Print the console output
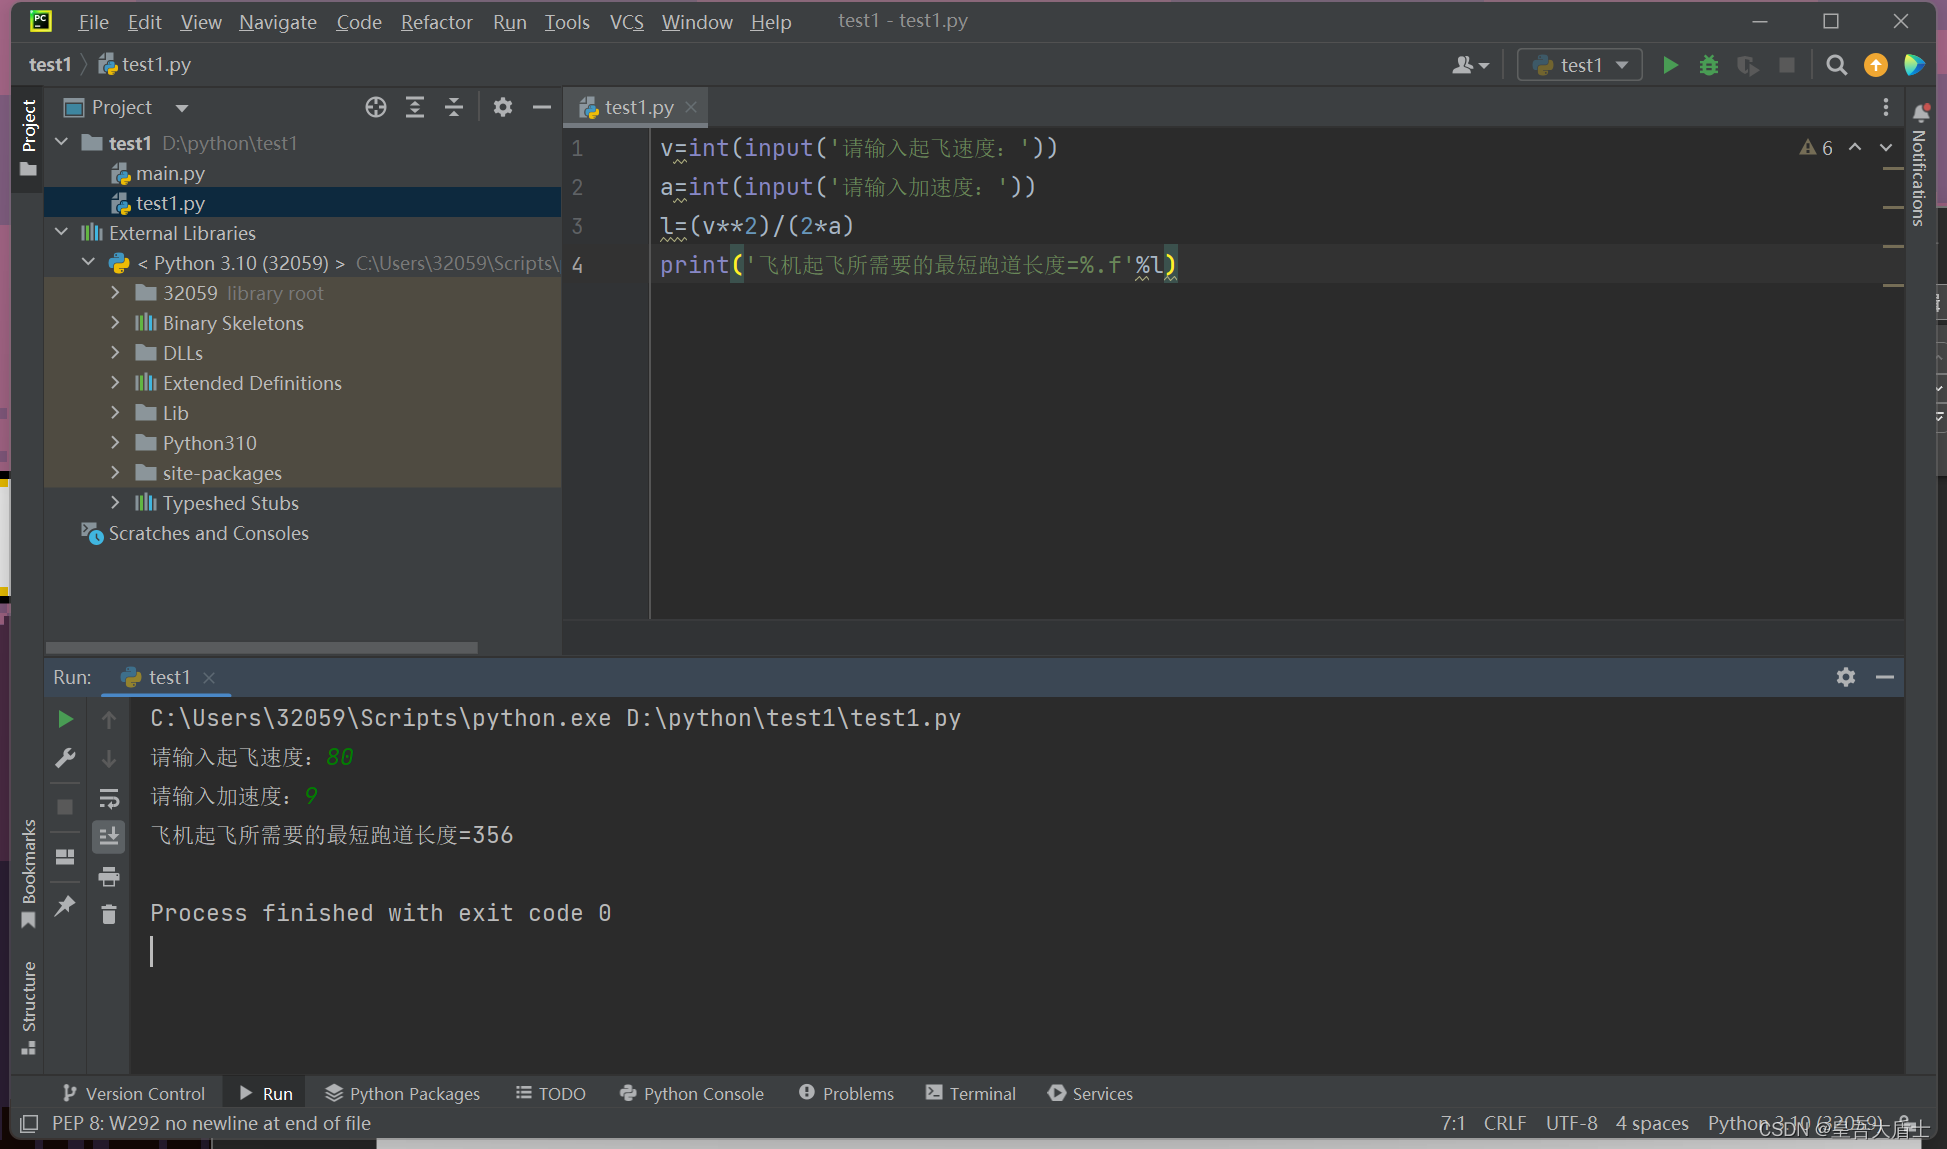The image size is (1947, 1149). tap(109, 876)
